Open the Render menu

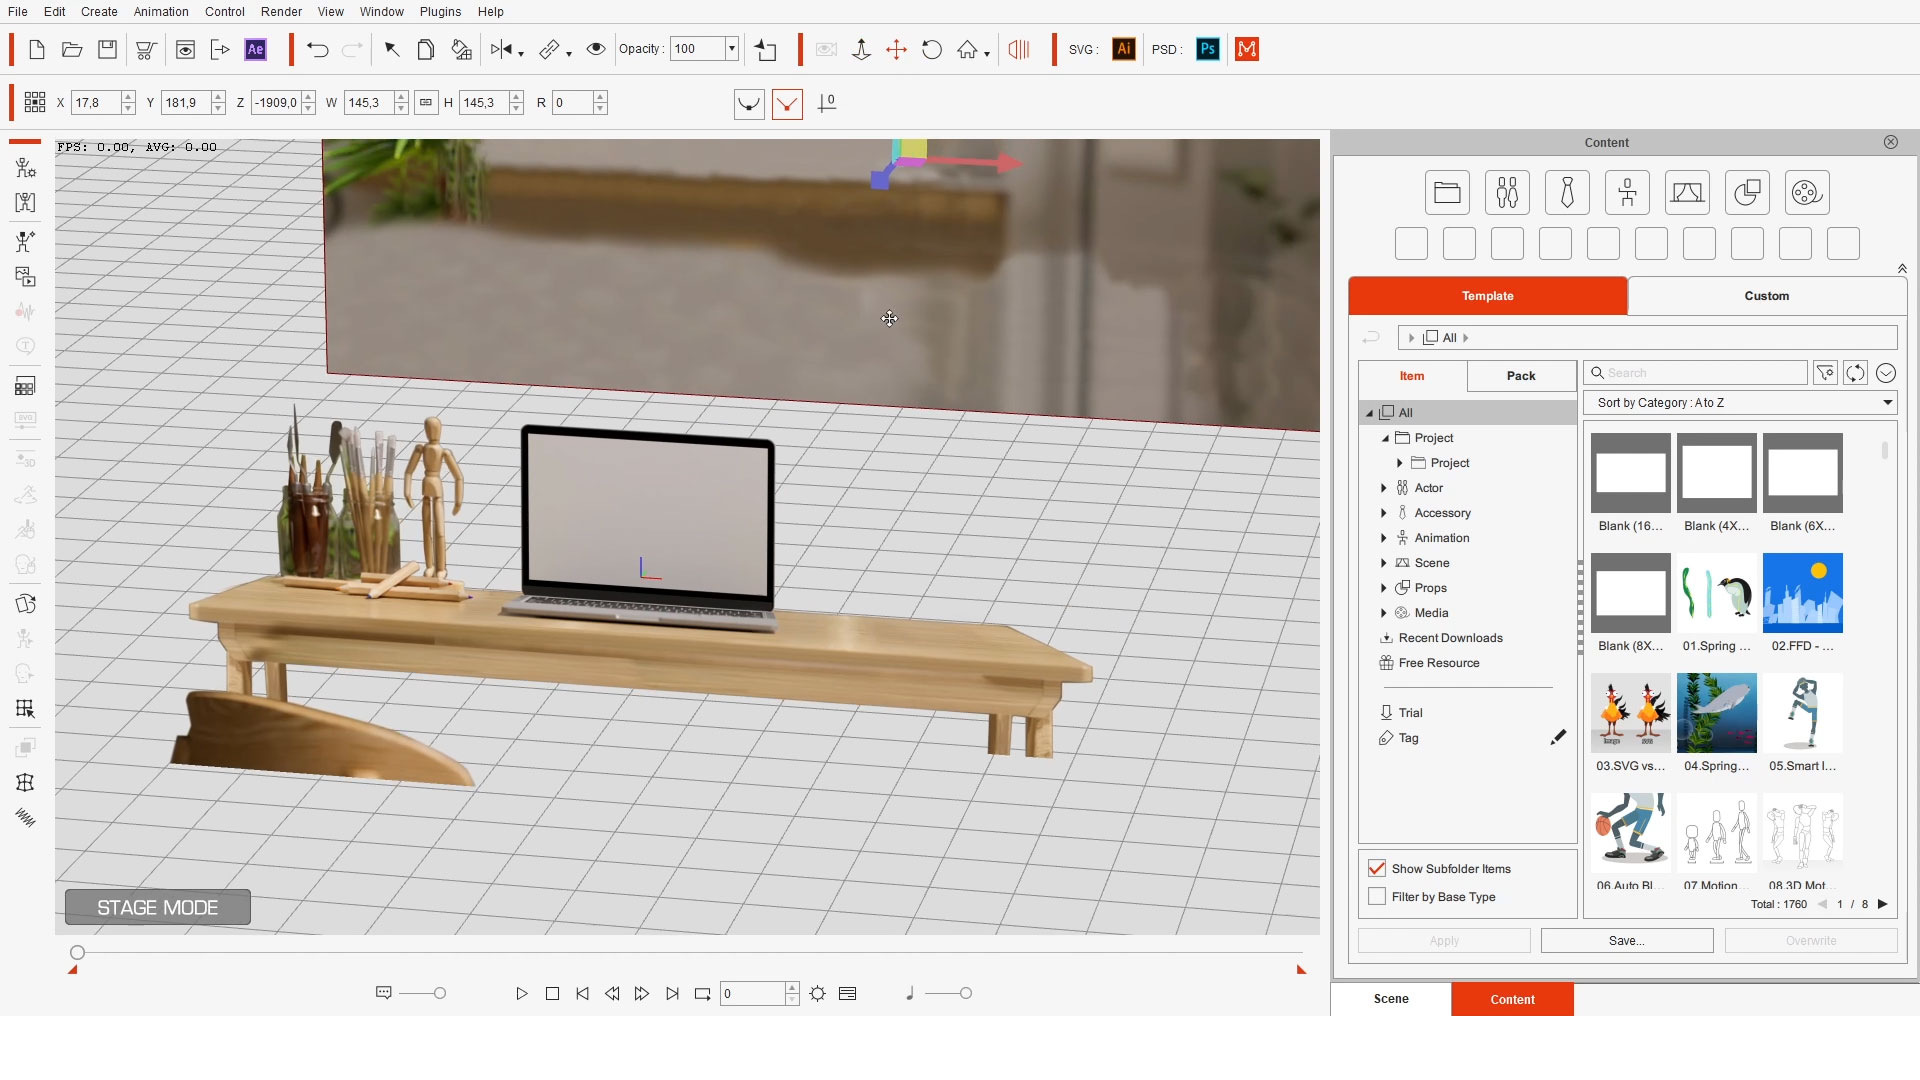[x=281, y=11]
